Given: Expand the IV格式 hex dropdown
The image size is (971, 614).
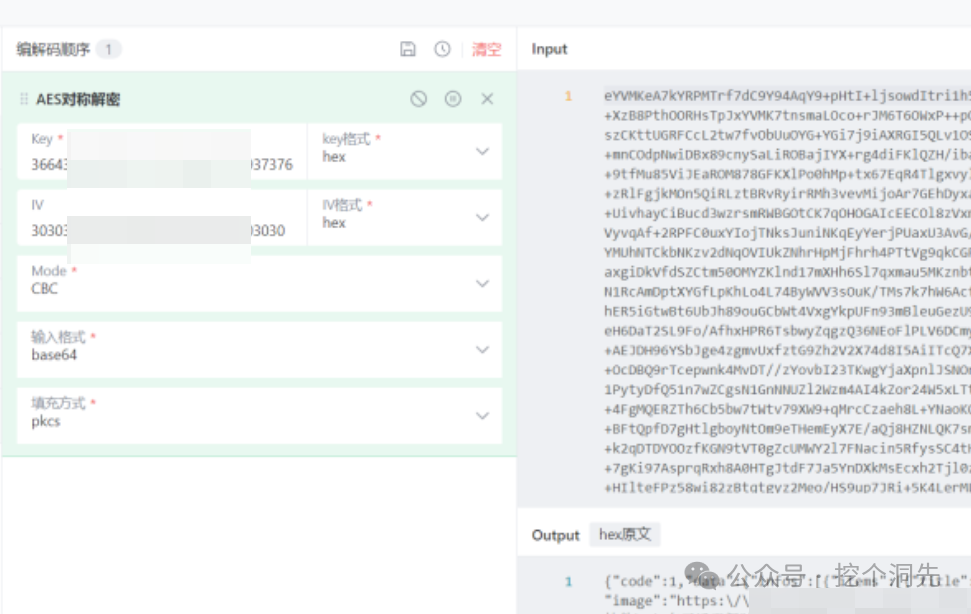Looking at the screenshot, I should pos(405,218).
